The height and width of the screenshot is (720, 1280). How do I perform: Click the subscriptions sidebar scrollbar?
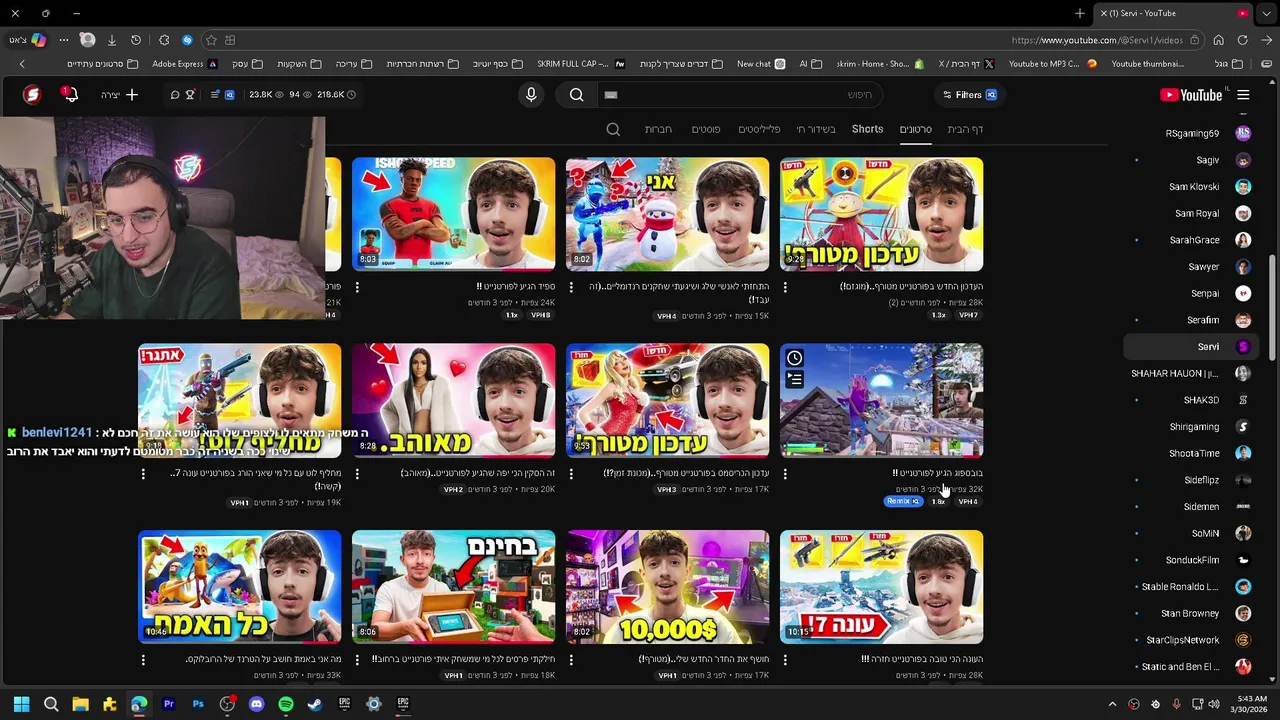coord(1272,308)
